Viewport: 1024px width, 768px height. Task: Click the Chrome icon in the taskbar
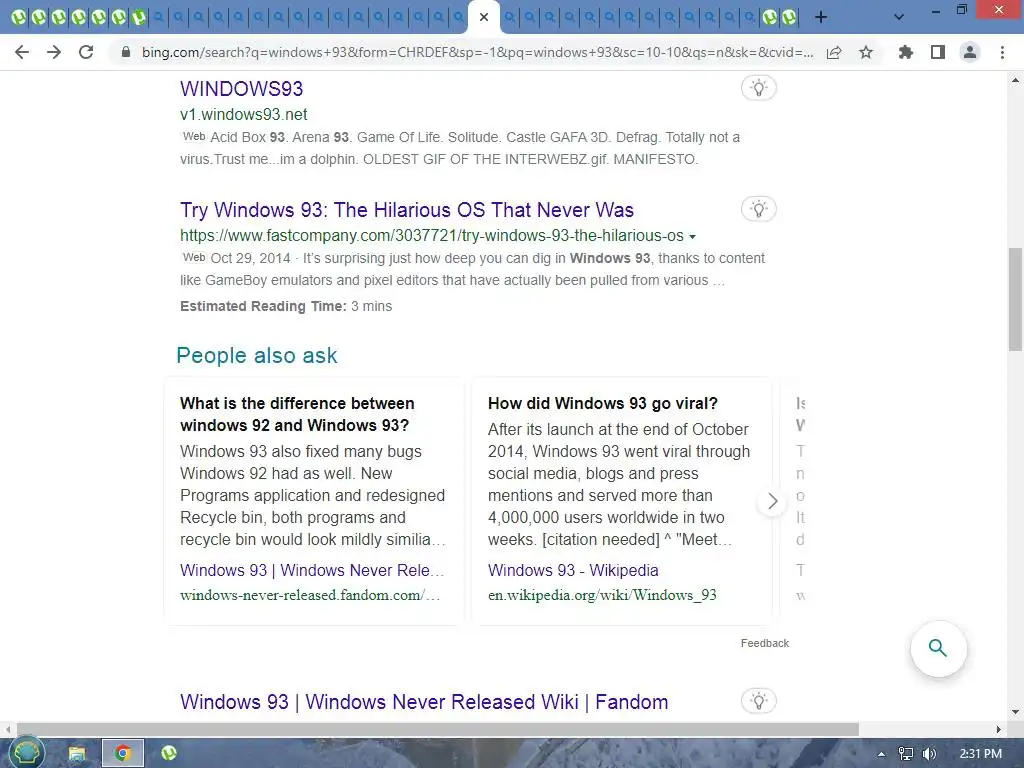pyautogui.click(x=122, y=754)
